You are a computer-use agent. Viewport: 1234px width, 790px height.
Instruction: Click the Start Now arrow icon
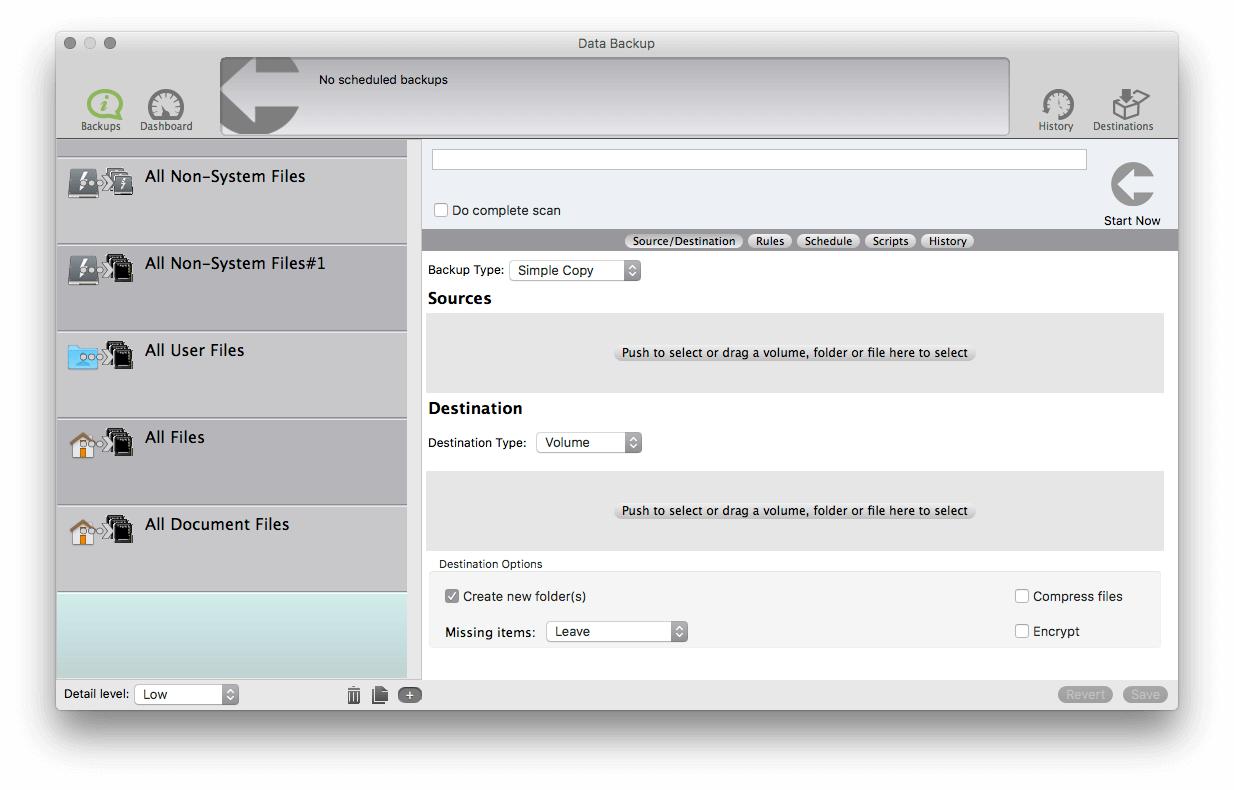coord(1131,185)
